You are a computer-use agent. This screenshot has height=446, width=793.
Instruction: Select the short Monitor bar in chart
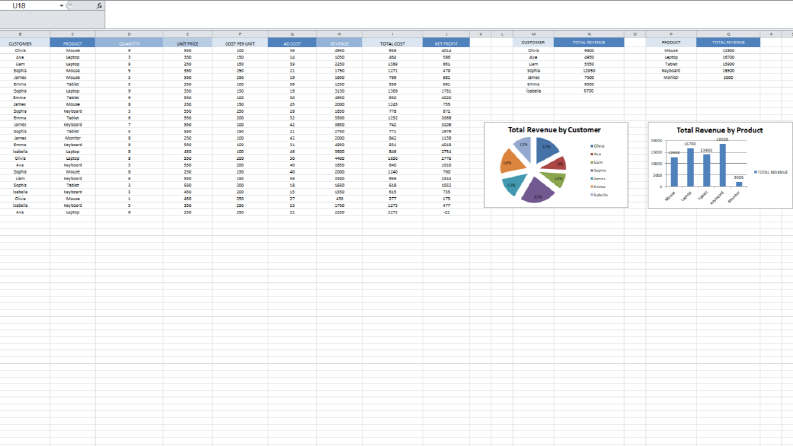coord(739,184)
